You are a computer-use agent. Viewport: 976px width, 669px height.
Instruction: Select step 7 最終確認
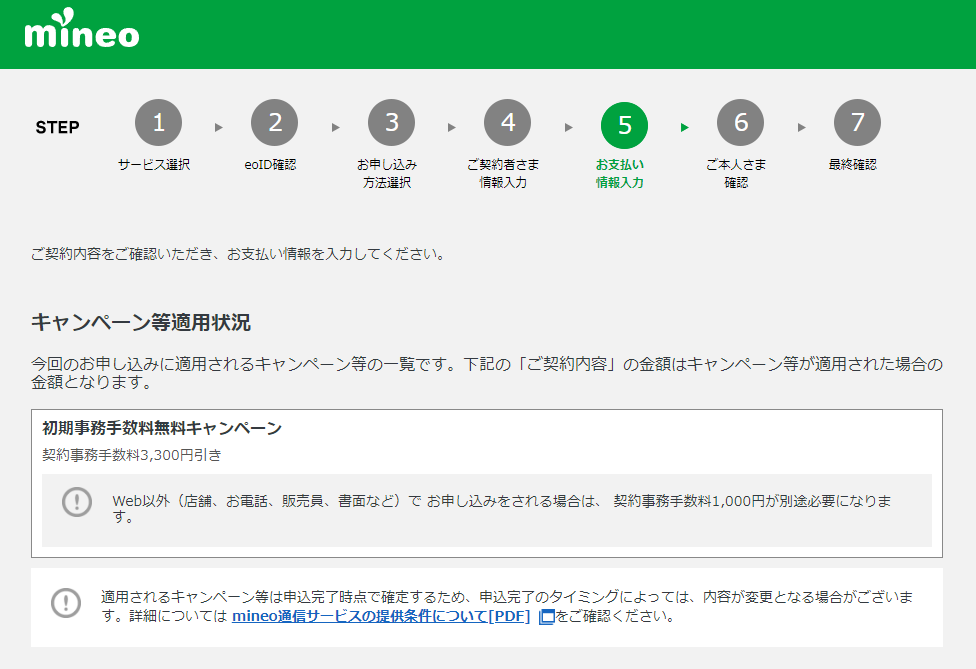pyautogui.click(x=857, y=123)
